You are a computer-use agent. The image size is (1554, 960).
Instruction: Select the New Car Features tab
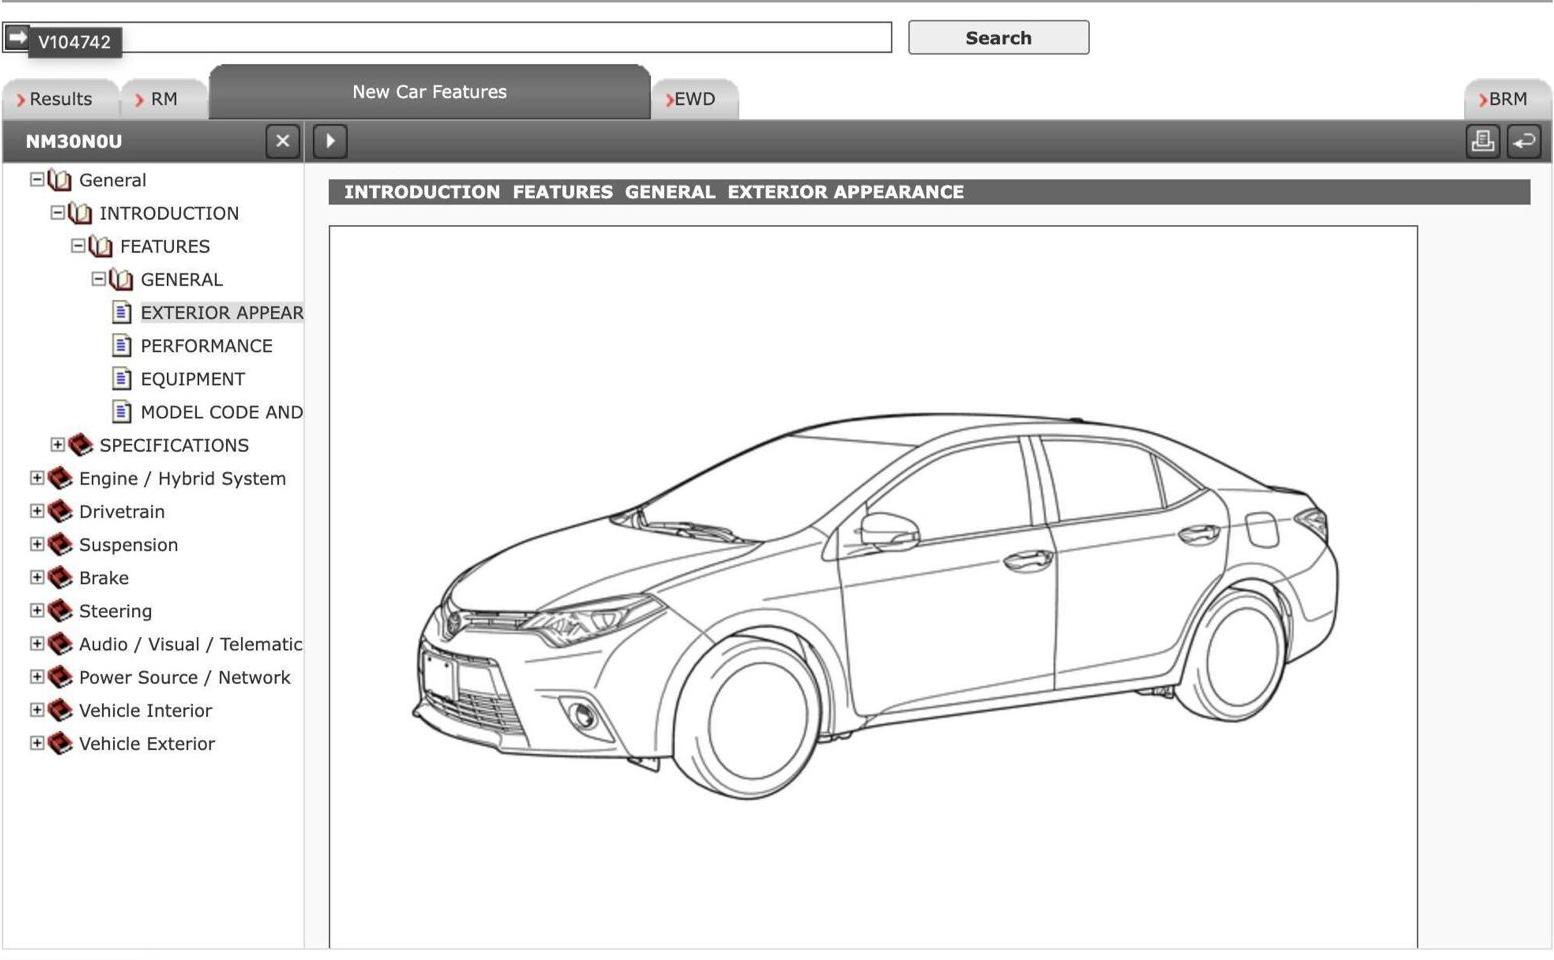pos(429,92)
